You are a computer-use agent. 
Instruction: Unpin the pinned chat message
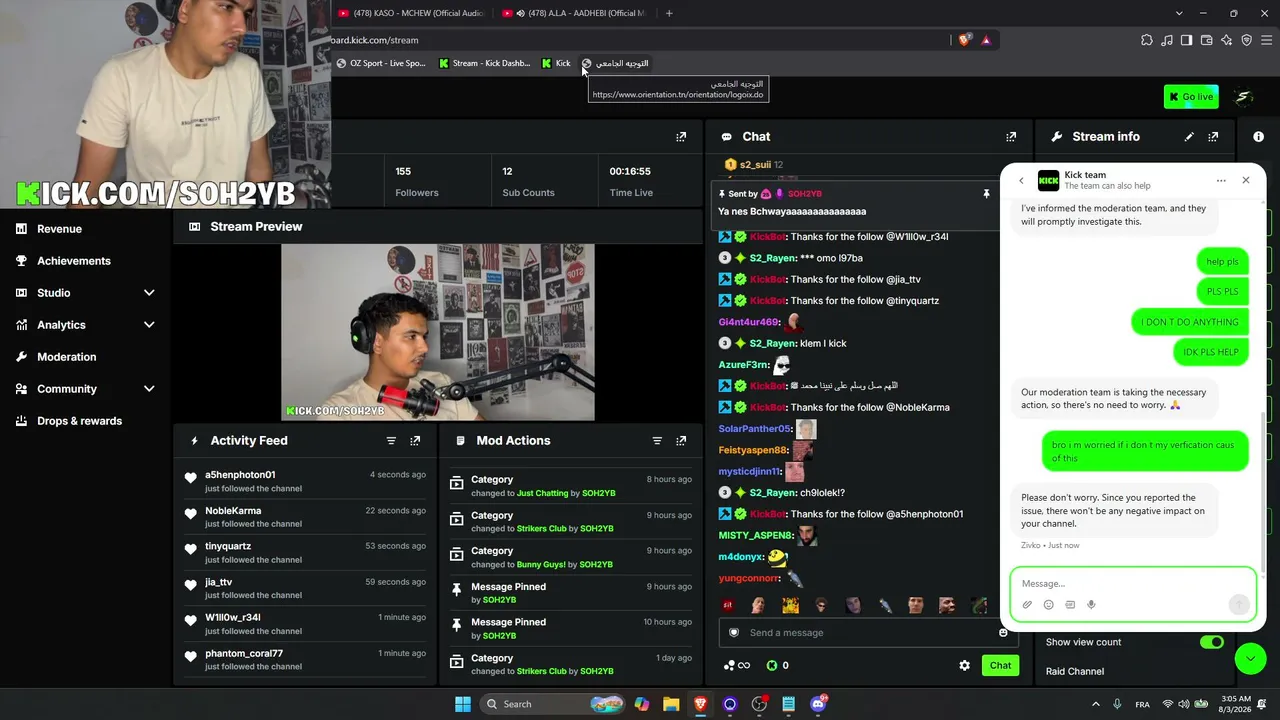986,194
